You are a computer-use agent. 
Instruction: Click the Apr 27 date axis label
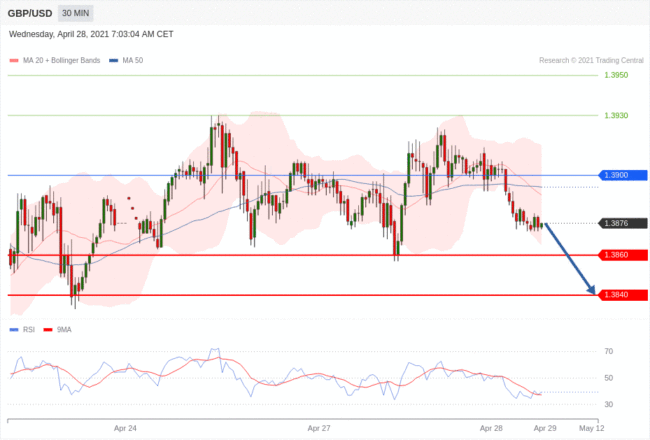tap(319, 428)
